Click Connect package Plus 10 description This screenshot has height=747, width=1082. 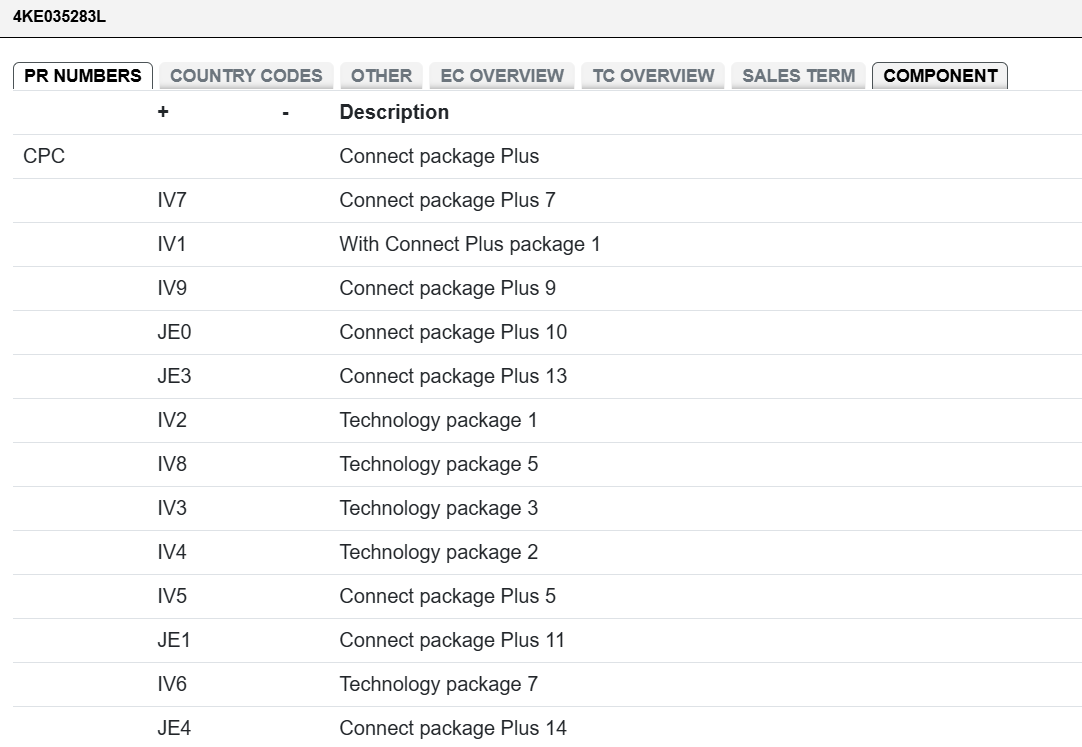click(453, 332)
